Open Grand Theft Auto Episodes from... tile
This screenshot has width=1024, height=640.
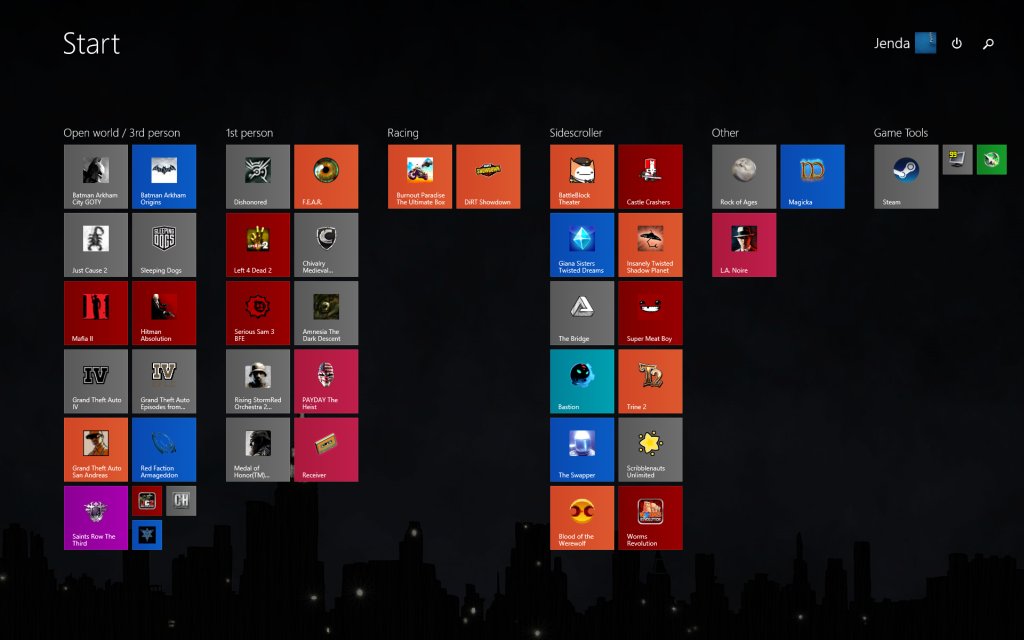pyautogui.click(x=164, y=381)
